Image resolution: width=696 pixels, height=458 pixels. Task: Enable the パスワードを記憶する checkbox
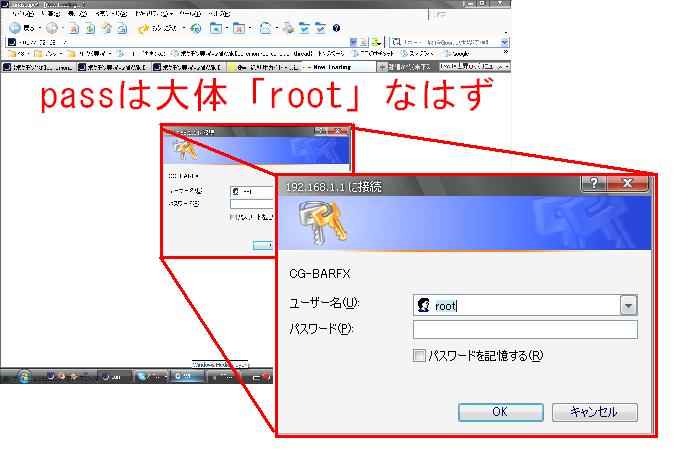pyautogui.click(x=419, y=356)
